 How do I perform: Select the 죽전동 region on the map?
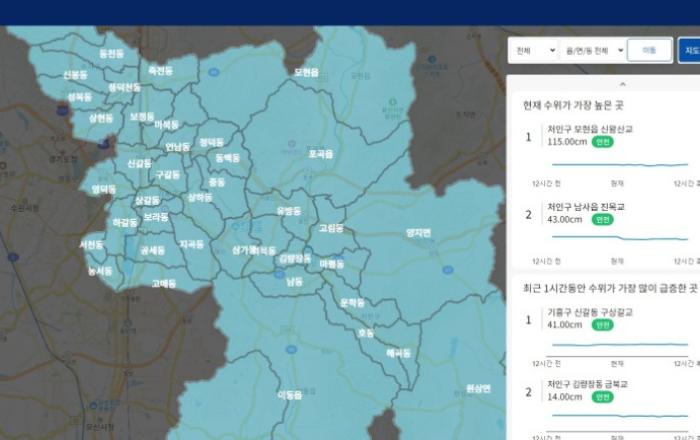pyautogui.click(x=160, y=71)
